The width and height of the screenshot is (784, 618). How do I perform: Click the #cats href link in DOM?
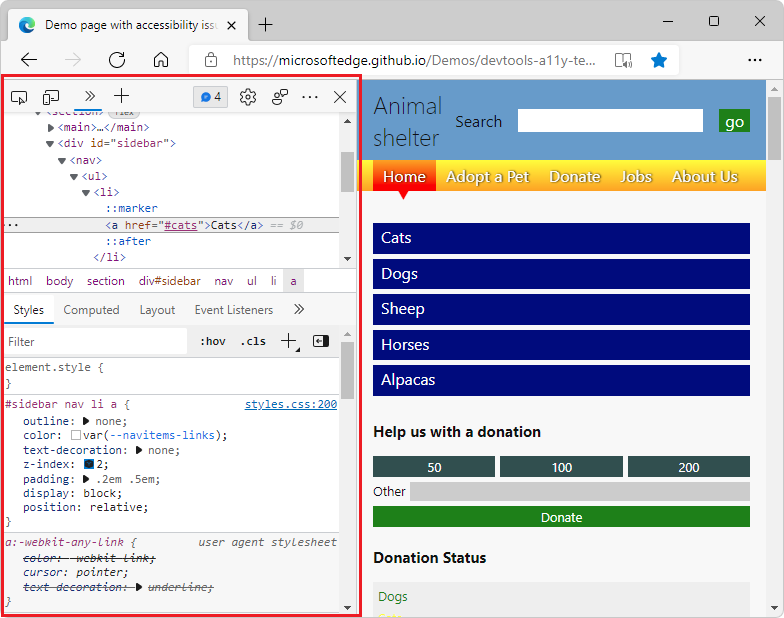pos(181,226)
